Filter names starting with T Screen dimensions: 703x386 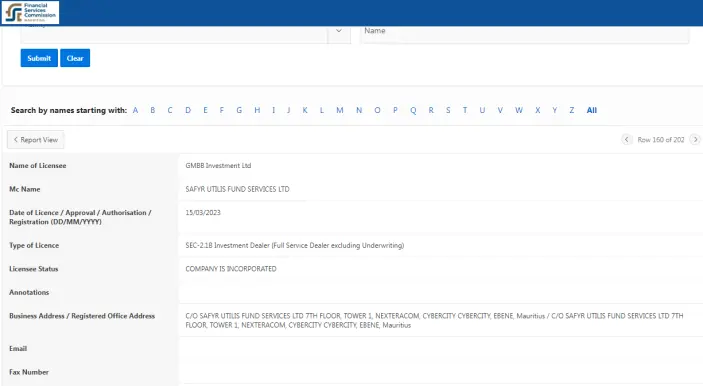pyautogui.click(x=465, y=110)
